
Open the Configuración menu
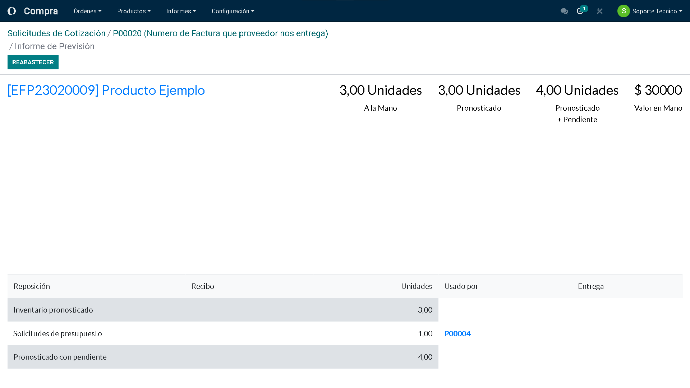coord(232,11)
